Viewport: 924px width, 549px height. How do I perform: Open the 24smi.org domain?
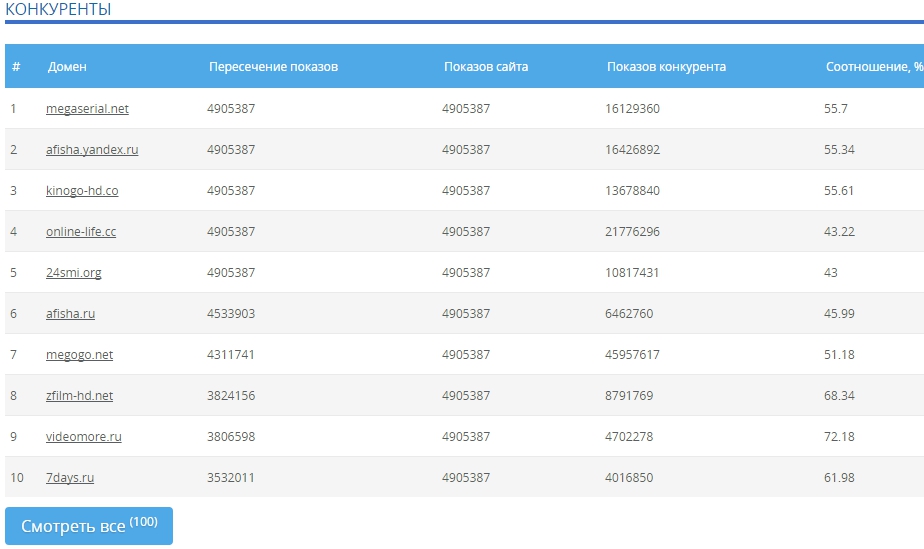(73, 273)
